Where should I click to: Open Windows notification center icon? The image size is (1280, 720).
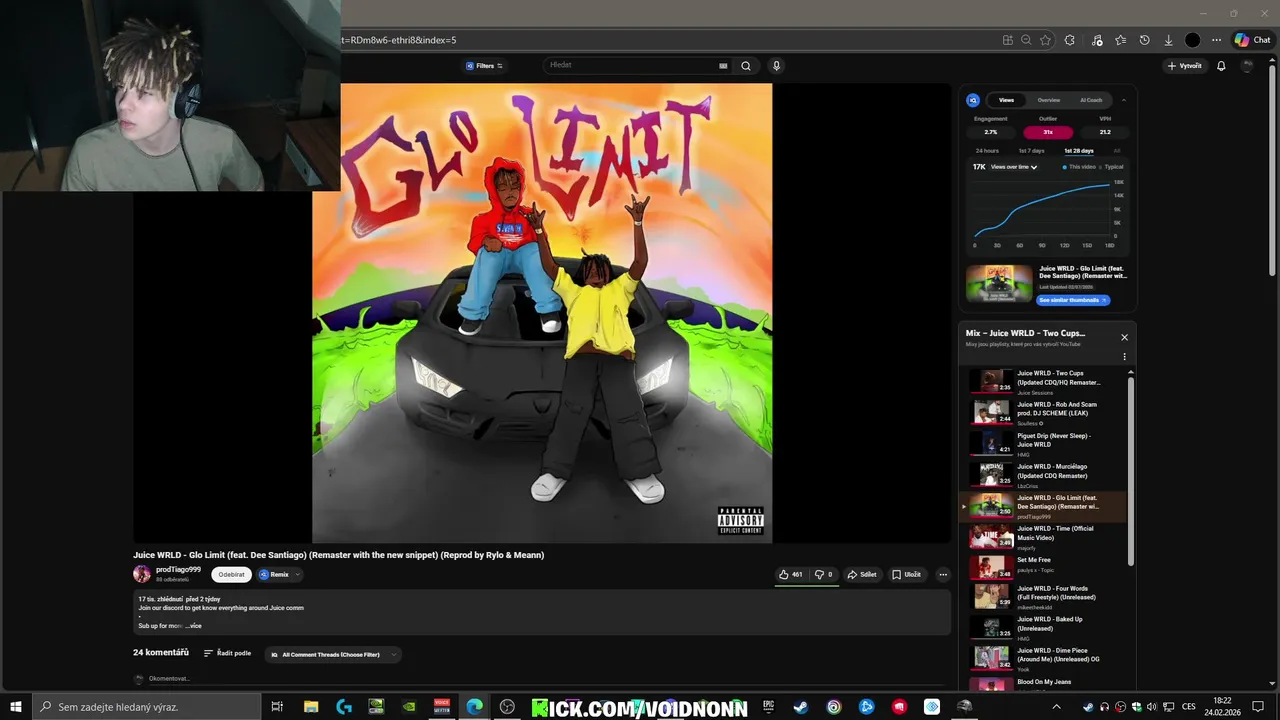click(x=1258, y=707)
